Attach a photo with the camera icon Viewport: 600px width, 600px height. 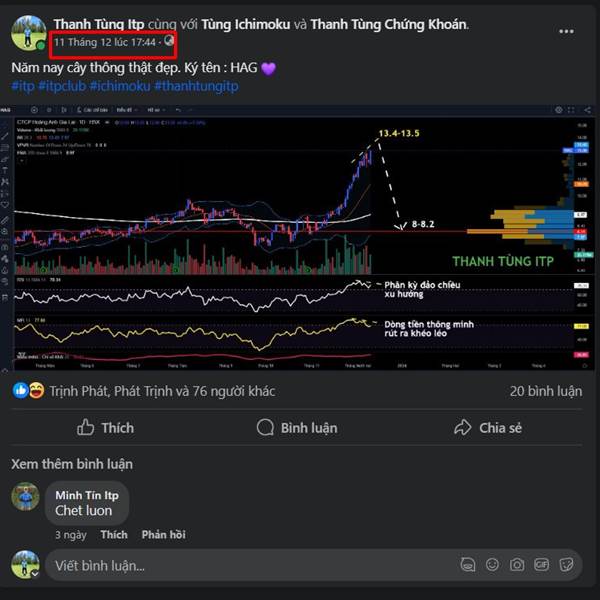click(517, 565)
